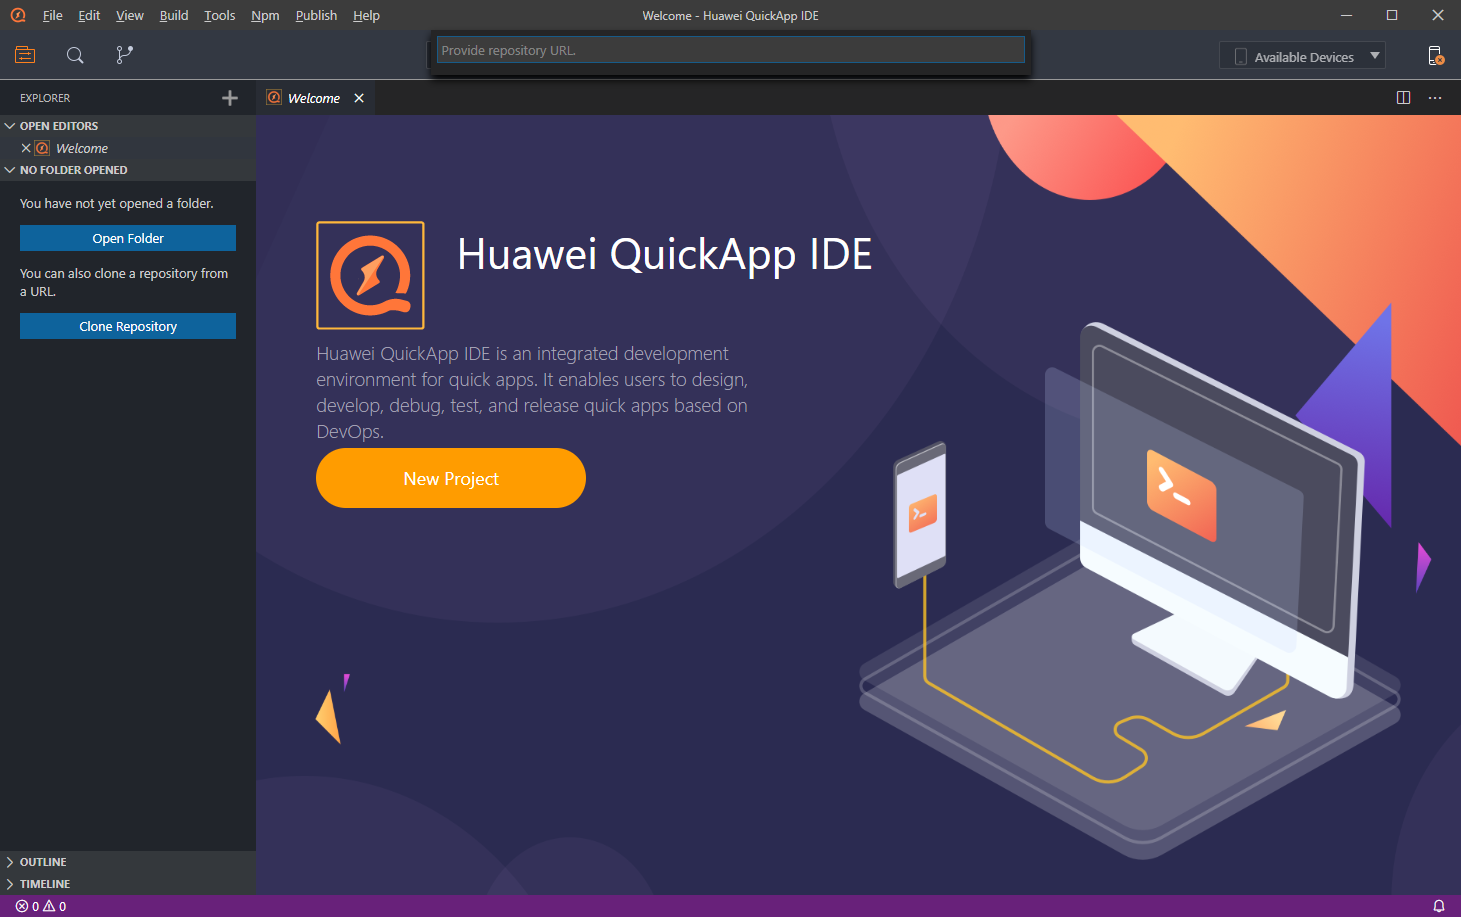Click the EXPLORER panel title
Image resolution: width=1461 pixels, height=917 pixels.
[45, 98]
